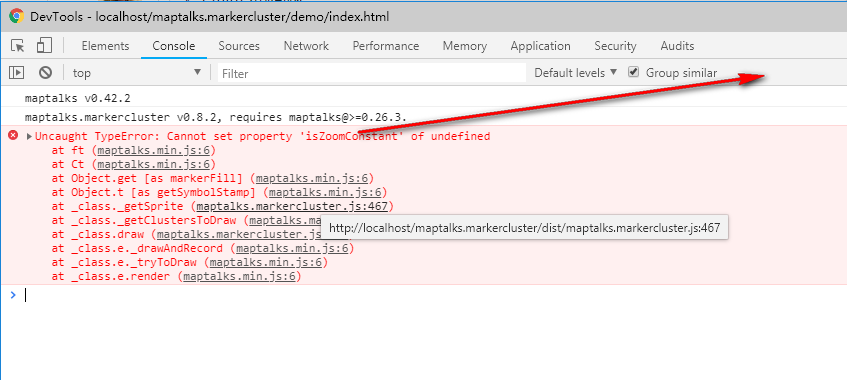This screenshot has width=847, height=380.
Task: Switch to the Performance tab
Action: click(386, 46)
